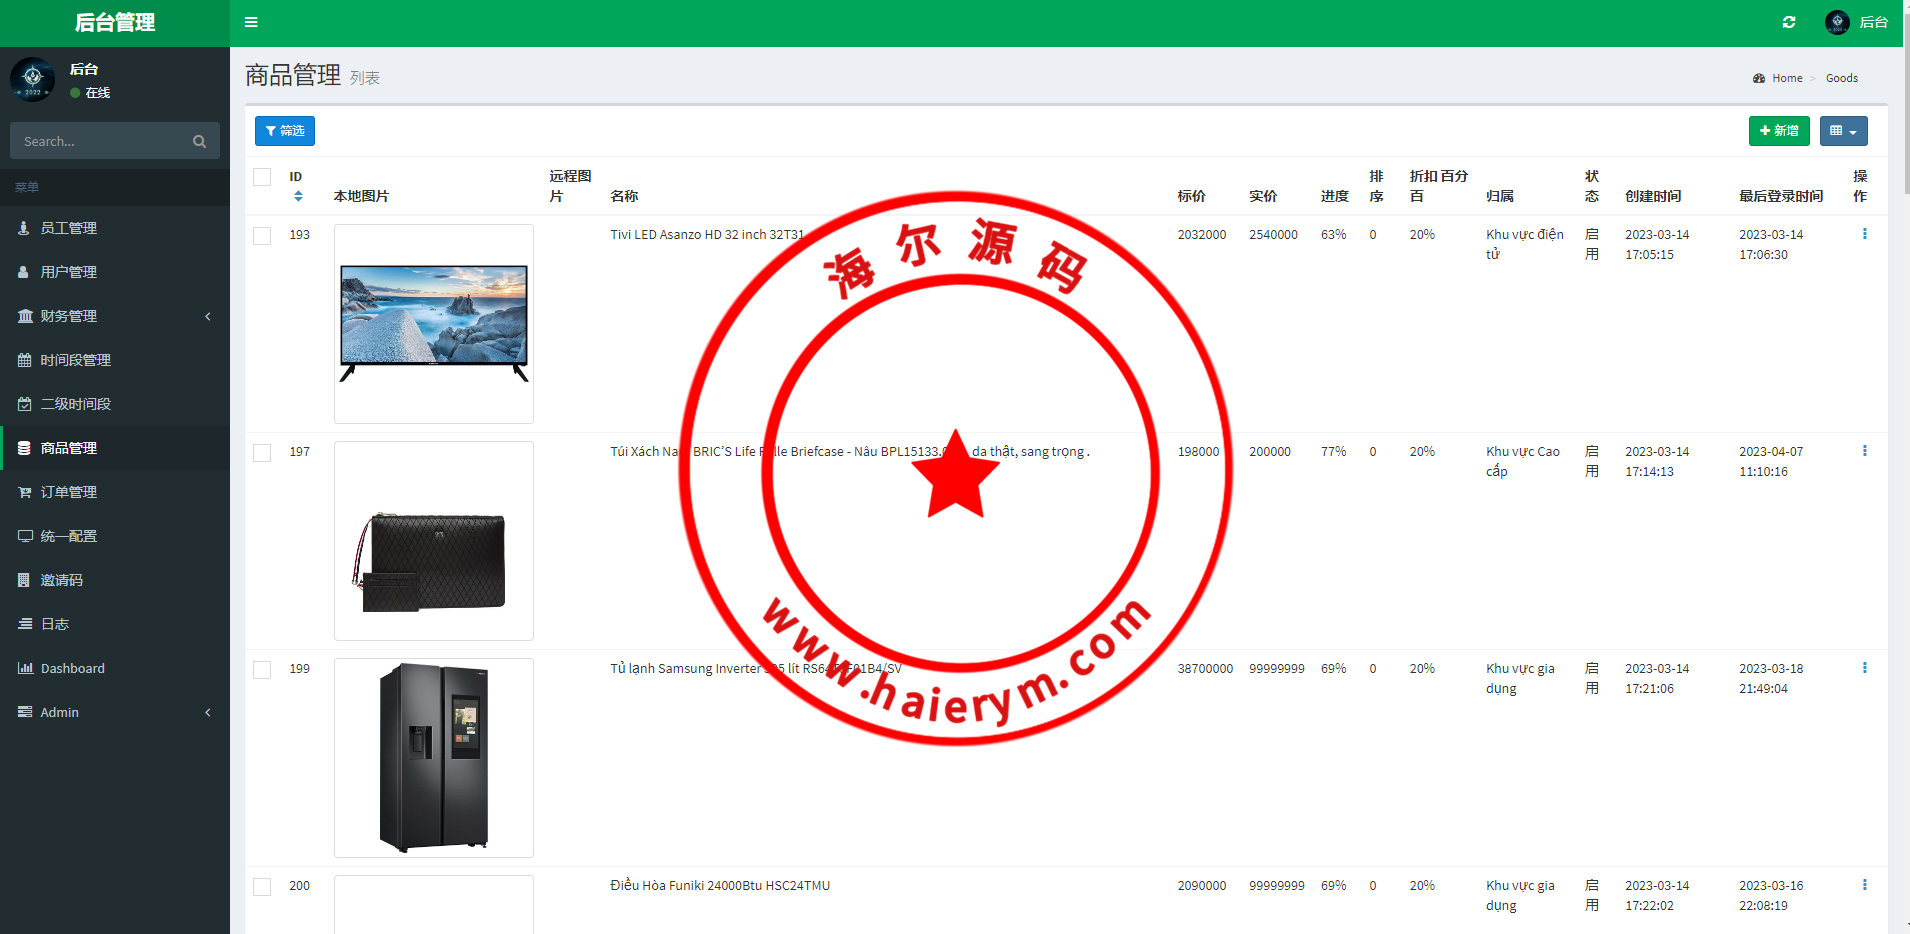The image size is (1910, 934).
Task: Click the blue 筛选 filter button
Action: 285,131
